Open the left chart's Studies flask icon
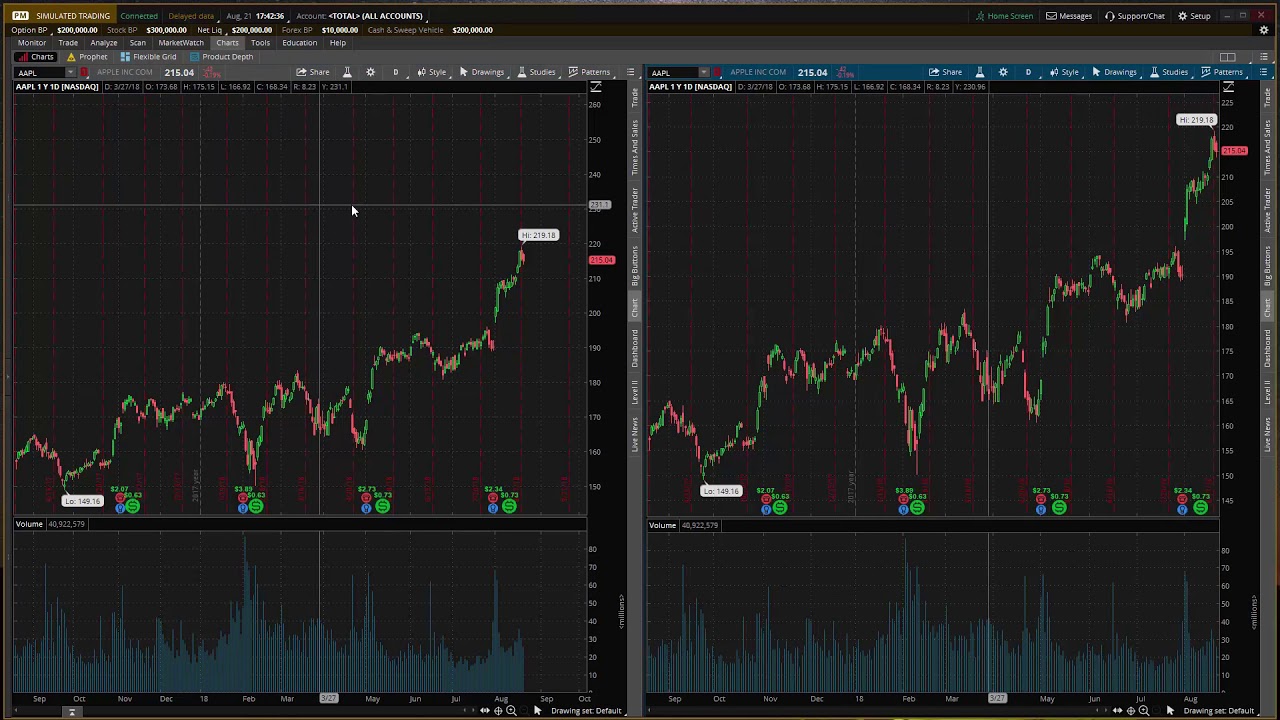 click(347, 72)
